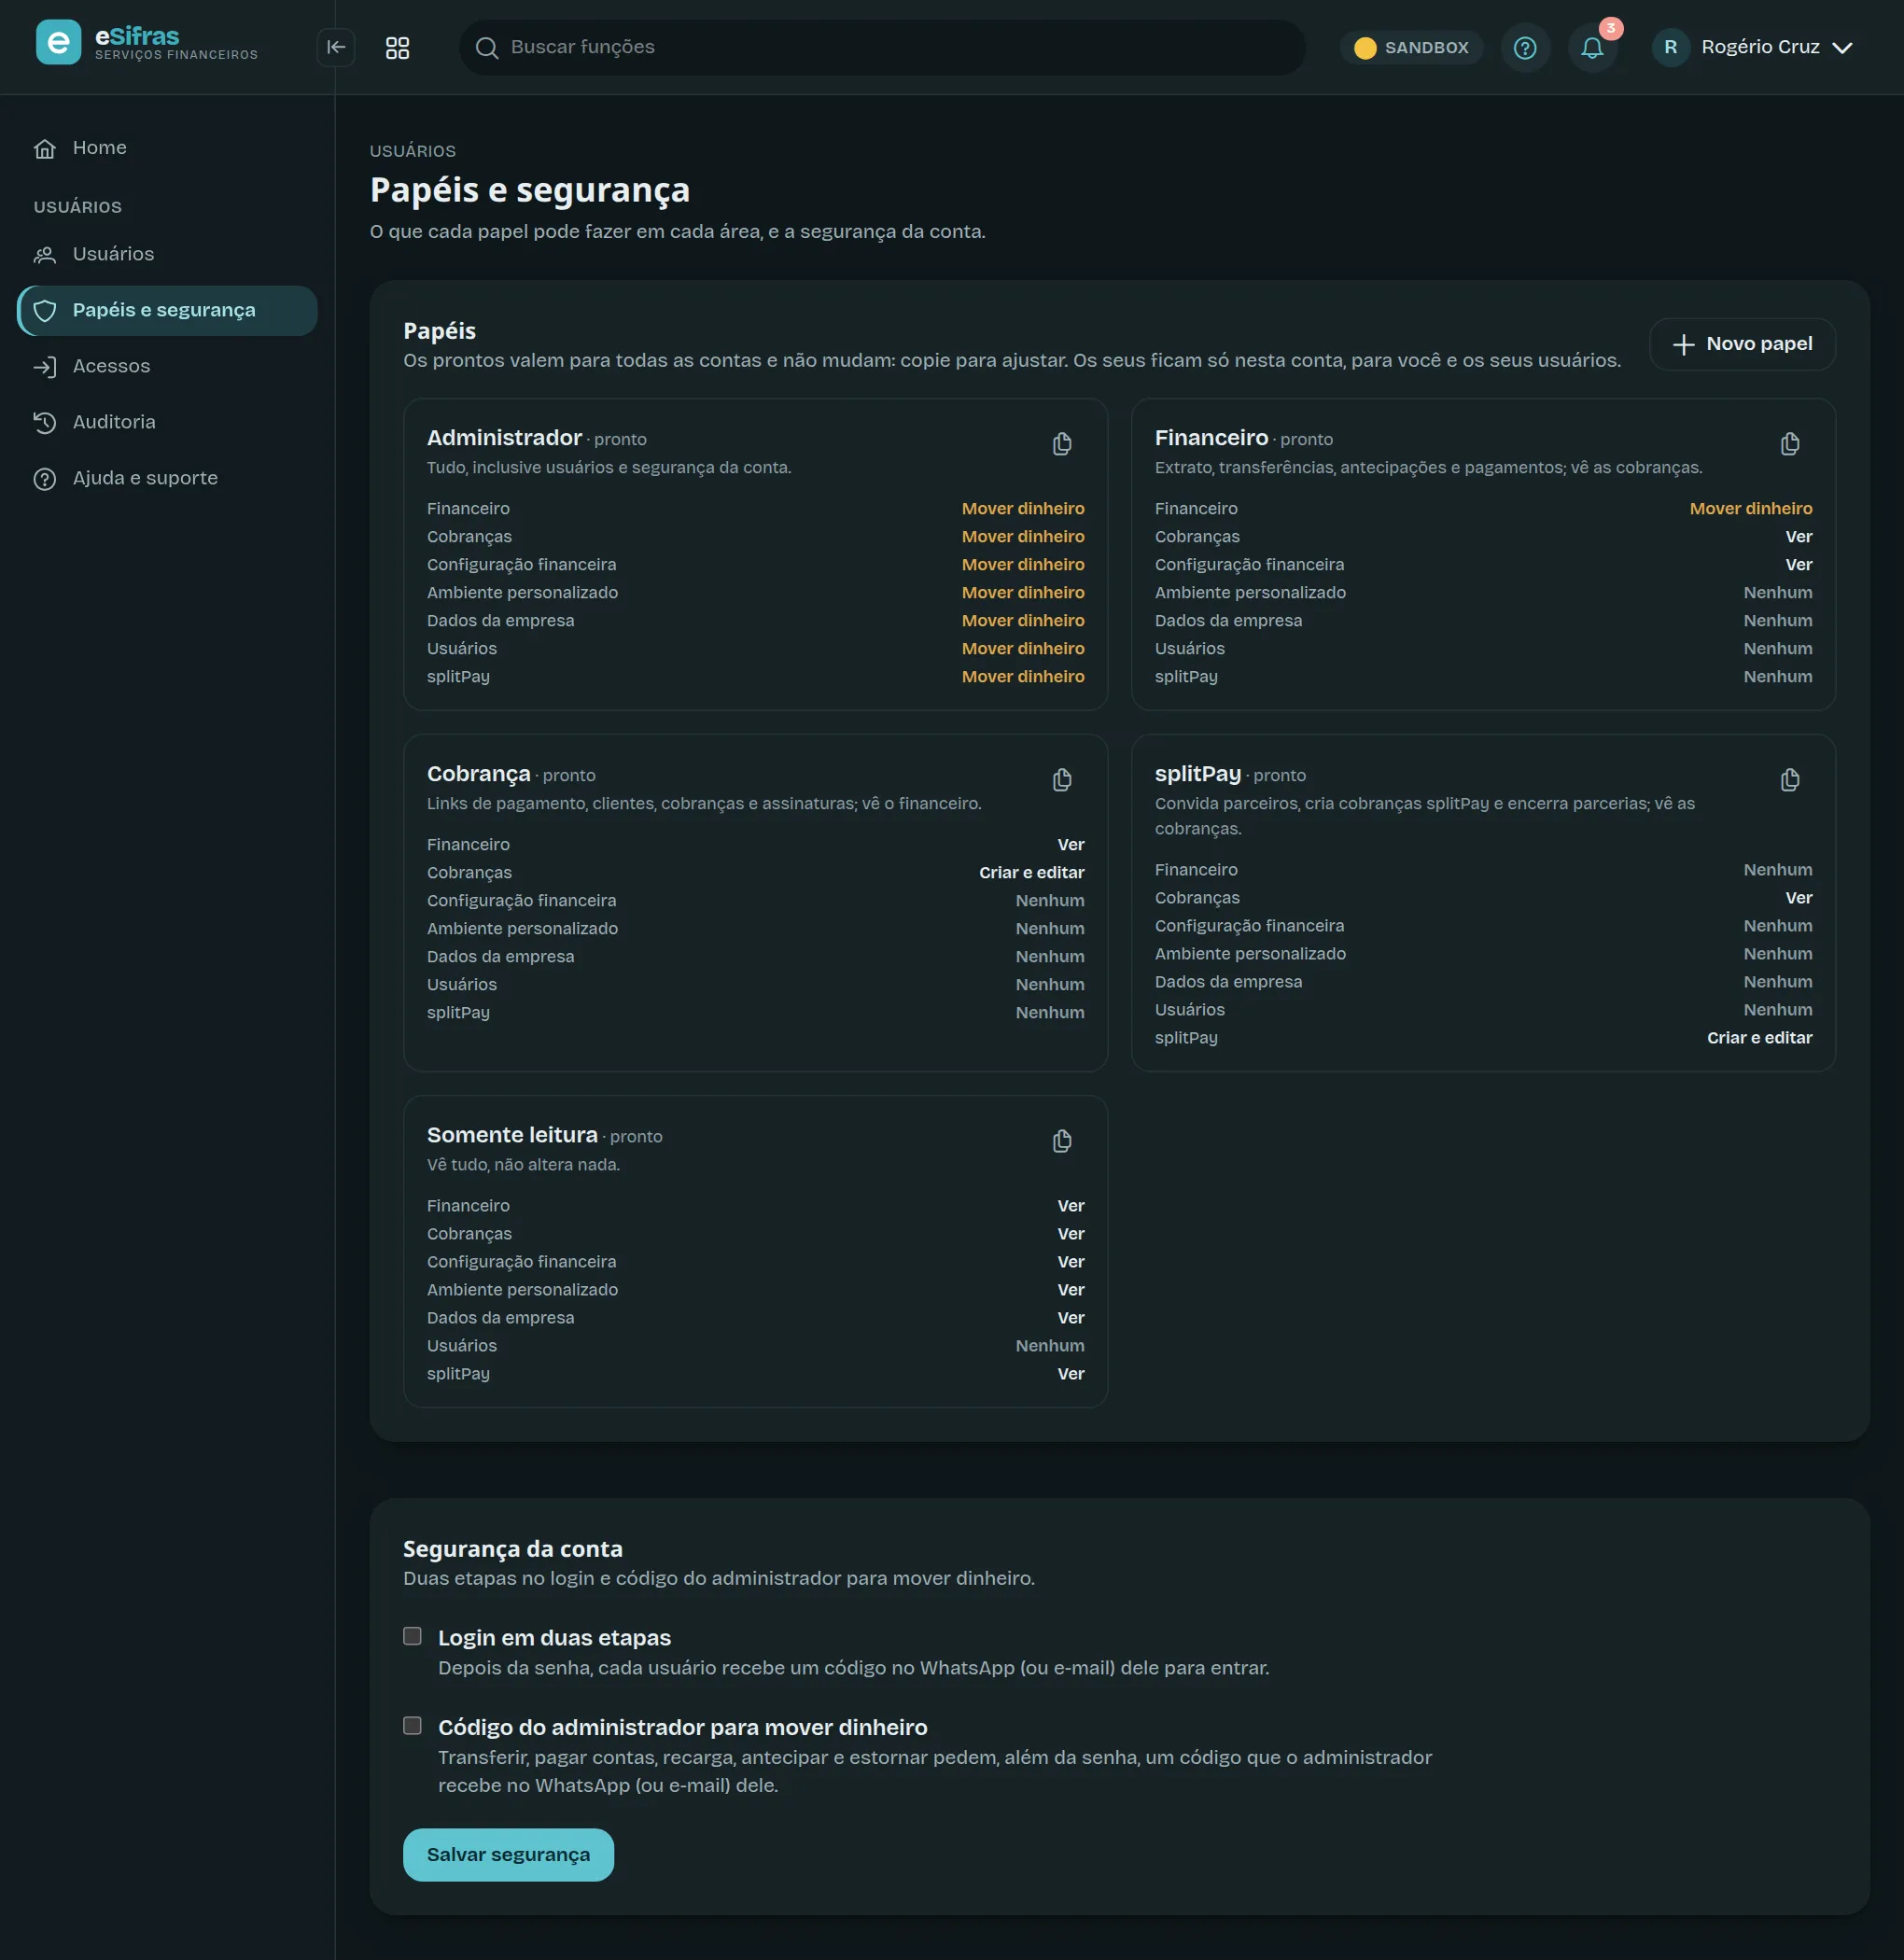This screenshot has height=1960, width=1904.
Task: Click the Acessos login arrow icon
Action: pyautogui.click(x=45, y=367)
